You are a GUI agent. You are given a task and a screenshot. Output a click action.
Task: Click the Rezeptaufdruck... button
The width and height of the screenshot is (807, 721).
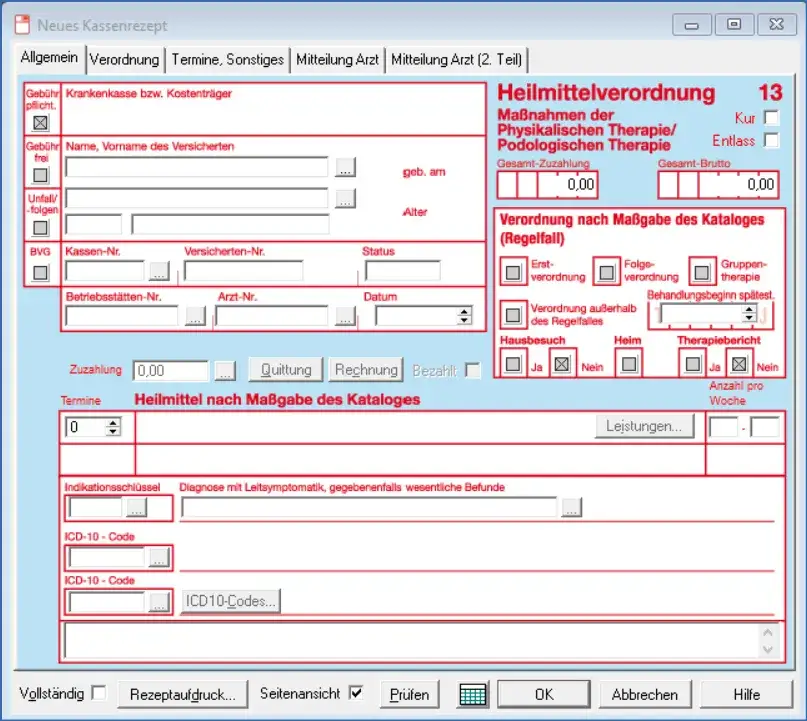coord(181,694)
